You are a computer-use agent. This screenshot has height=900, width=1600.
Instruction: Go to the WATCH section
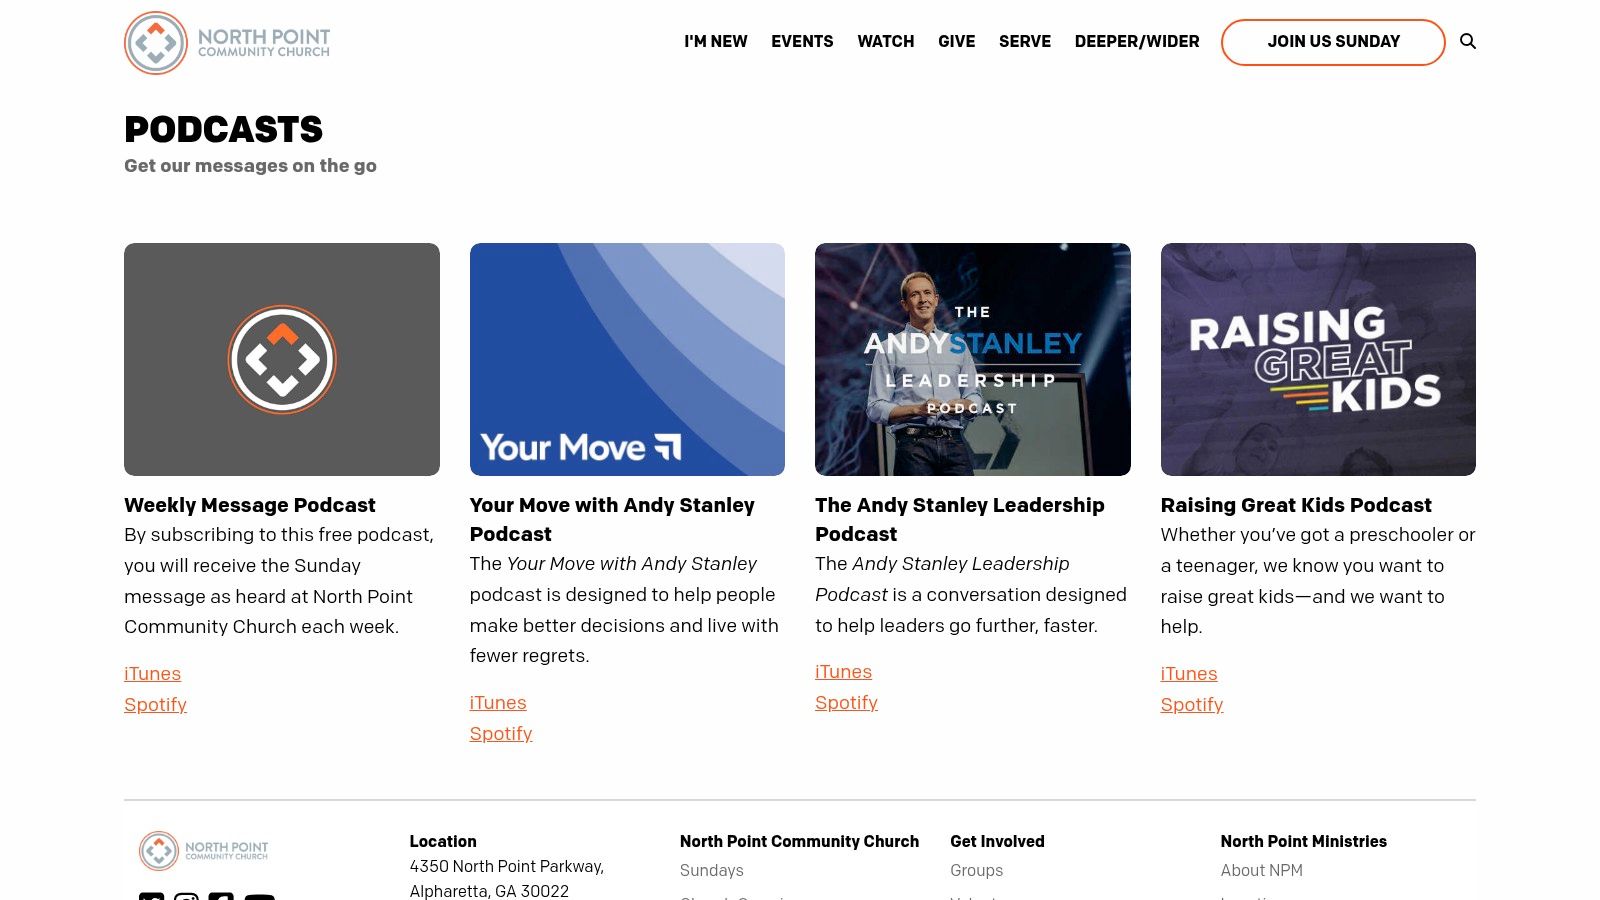coord(885,42)
